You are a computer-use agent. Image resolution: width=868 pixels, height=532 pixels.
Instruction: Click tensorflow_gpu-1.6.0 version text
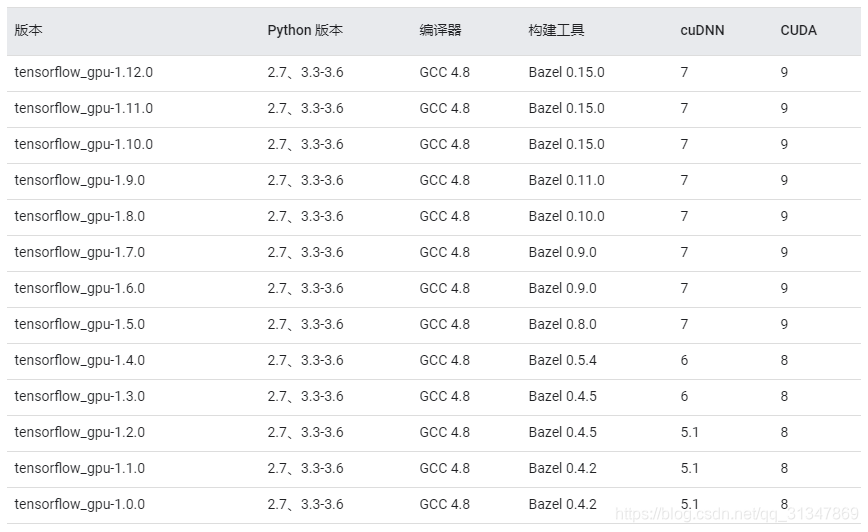click(80, 288)
